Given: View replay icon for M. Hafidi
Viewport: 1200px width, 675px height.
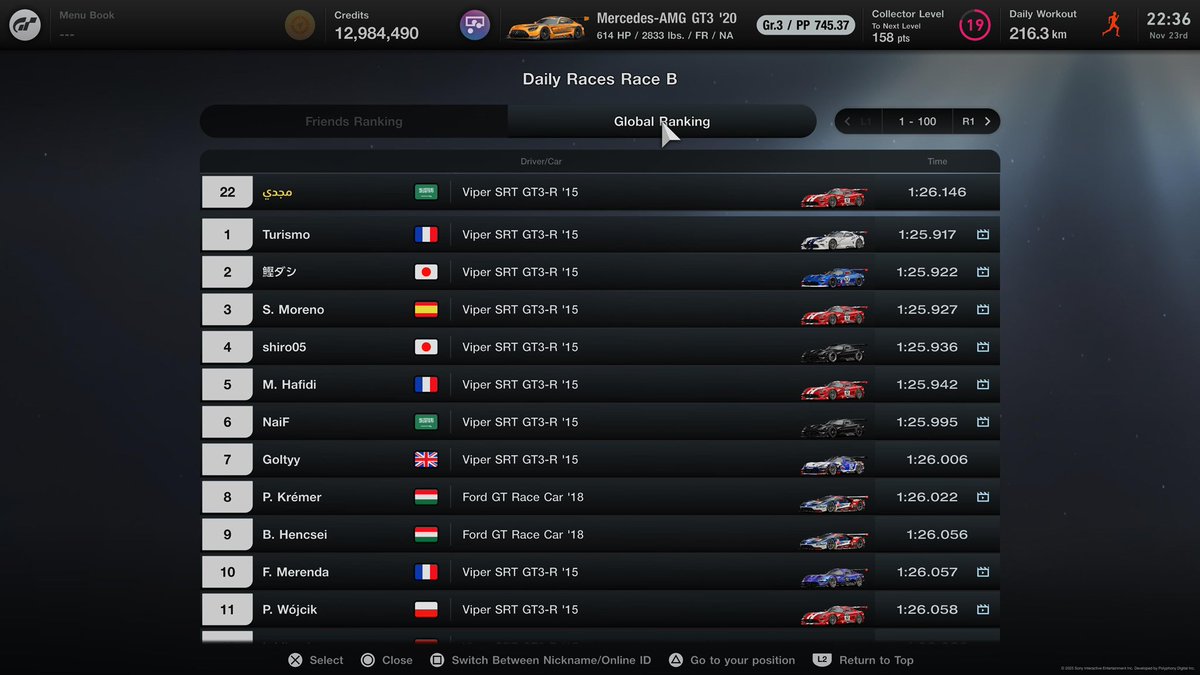Looking at the screenshot, I should point(982,385).
